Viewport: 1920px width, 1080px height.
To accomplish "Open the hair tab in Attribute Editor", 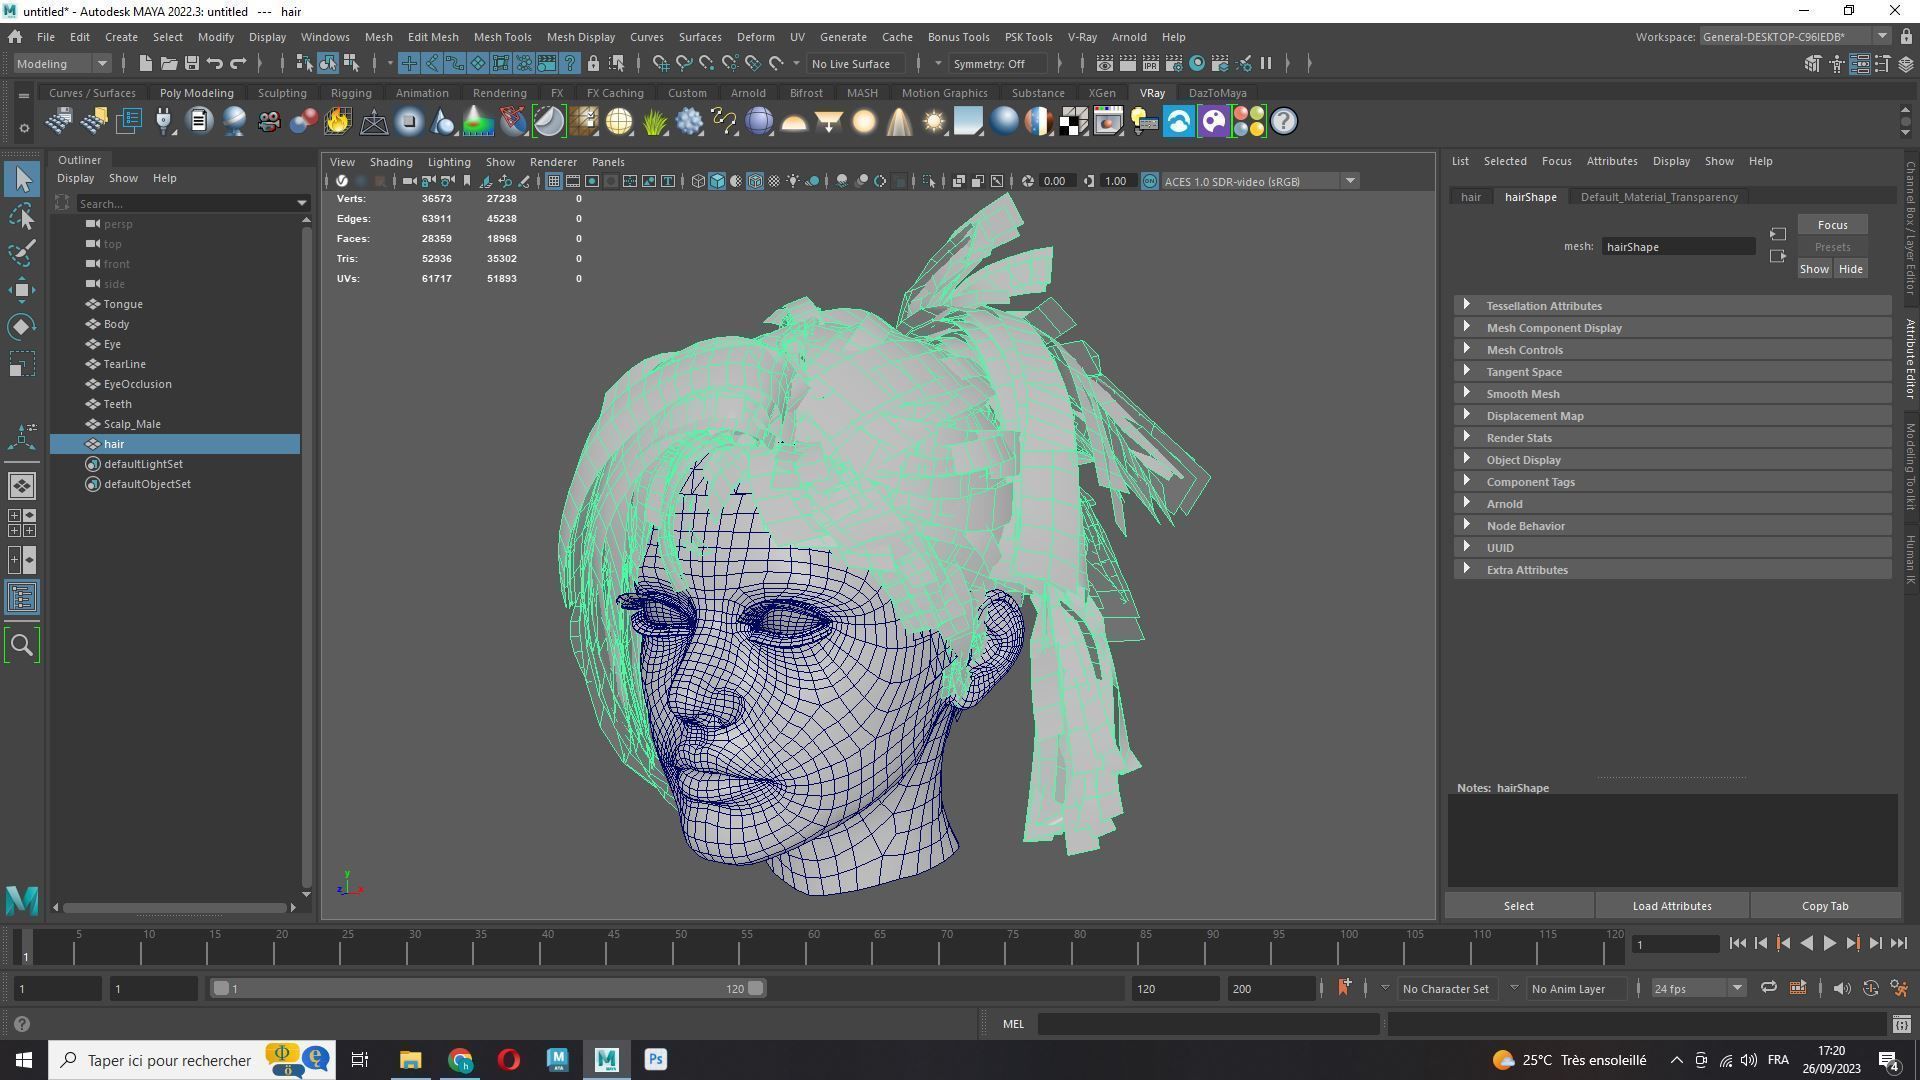I will point(1470,197).
